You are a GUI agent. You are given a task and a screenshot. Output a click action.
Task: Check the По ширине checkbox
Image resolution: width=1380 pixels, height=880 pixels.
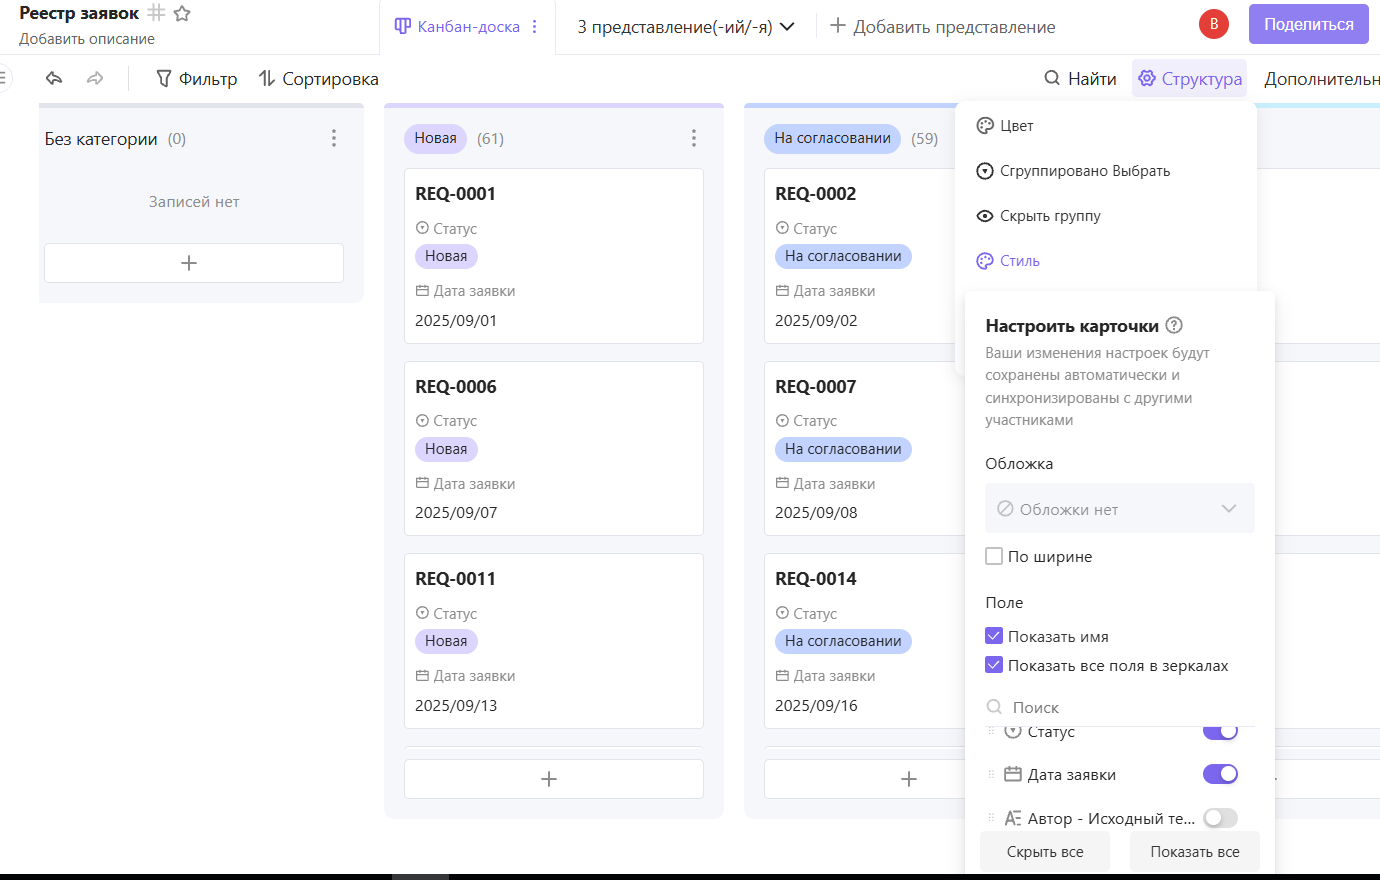tap(994, 556)
